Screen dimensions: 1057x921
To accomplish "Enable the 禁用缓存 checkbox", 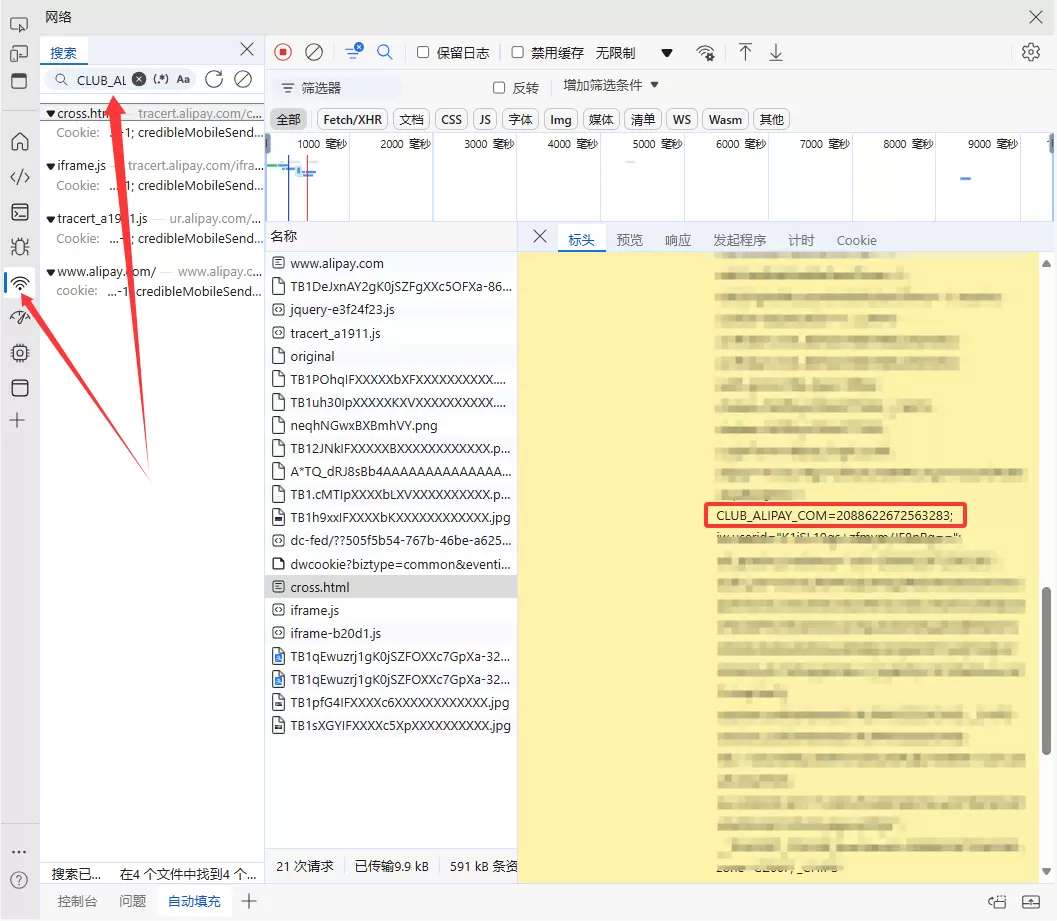I will [518, 52].
